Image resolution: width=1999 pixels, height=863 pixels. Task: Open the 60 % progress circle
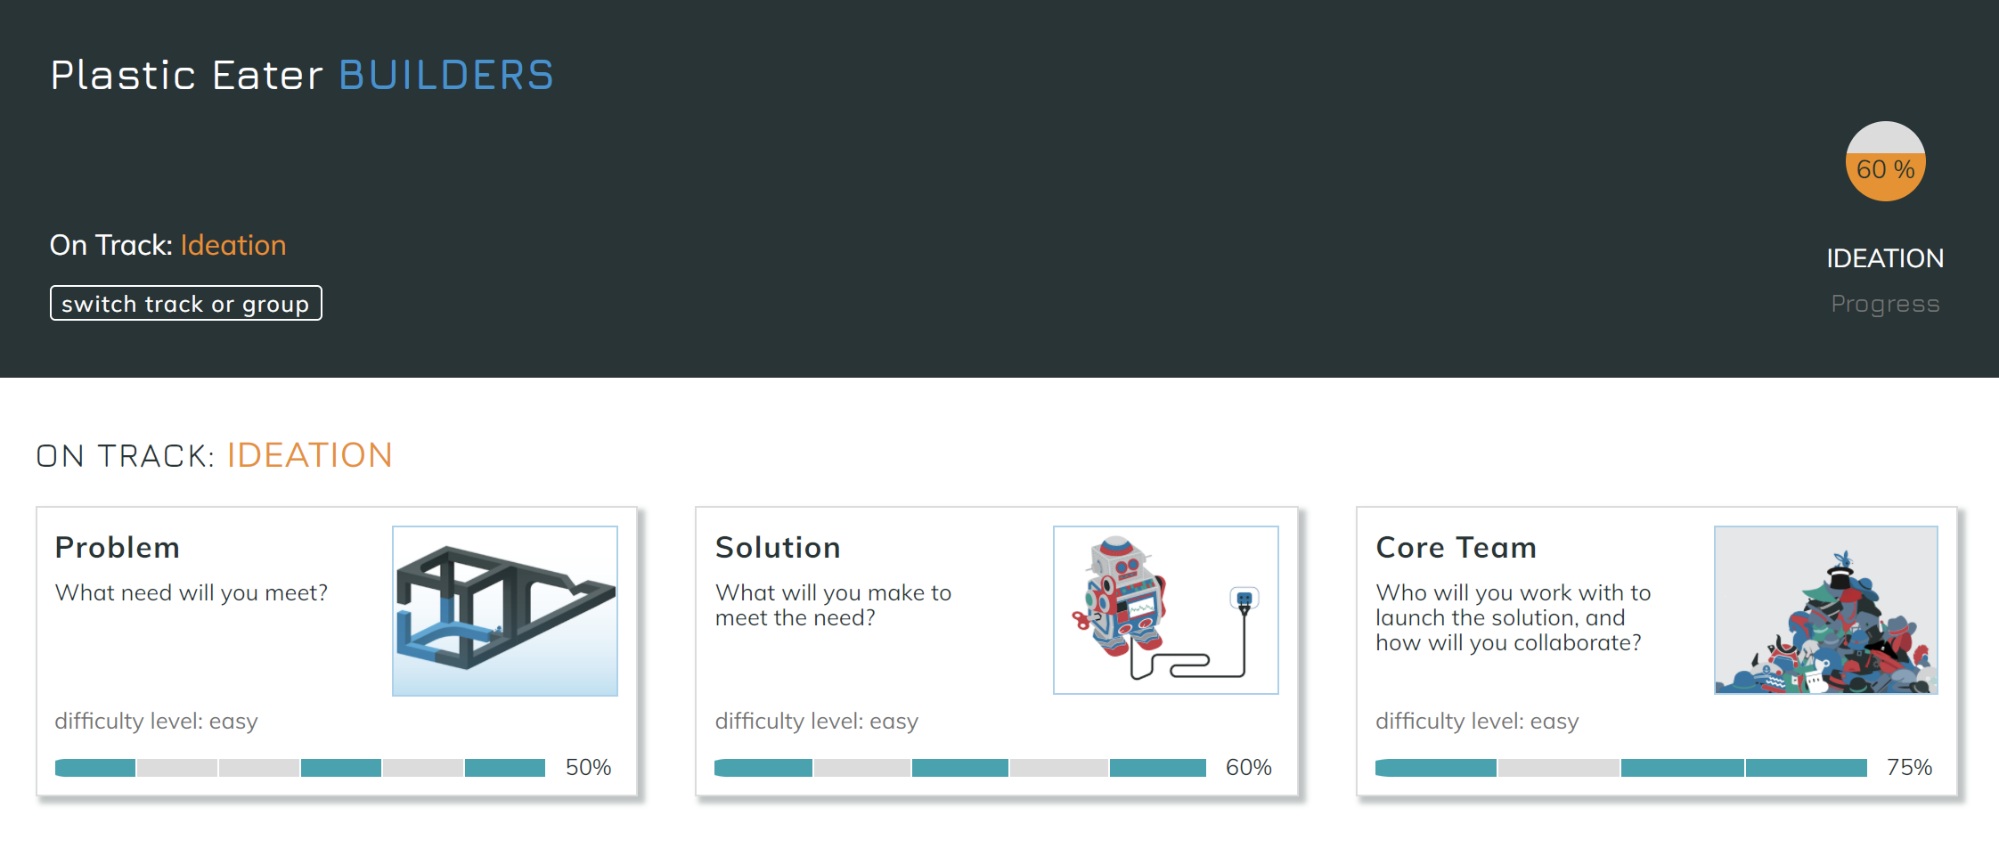1885,162
